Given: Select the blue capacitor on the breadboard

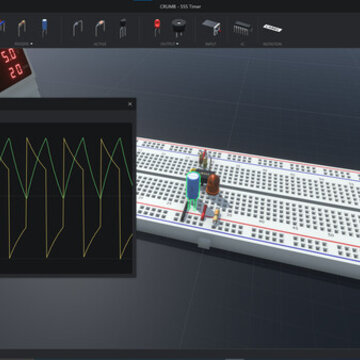Looking at the screenshot, I should click(x=193, y=187).
